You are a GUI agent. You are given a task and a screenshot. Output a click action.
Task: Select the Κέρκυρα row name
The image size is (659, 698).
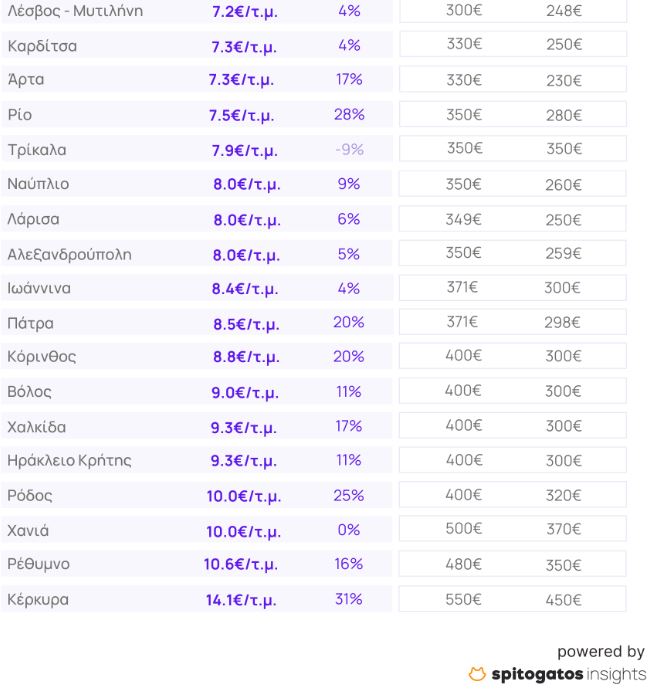[x=38, y=600]
